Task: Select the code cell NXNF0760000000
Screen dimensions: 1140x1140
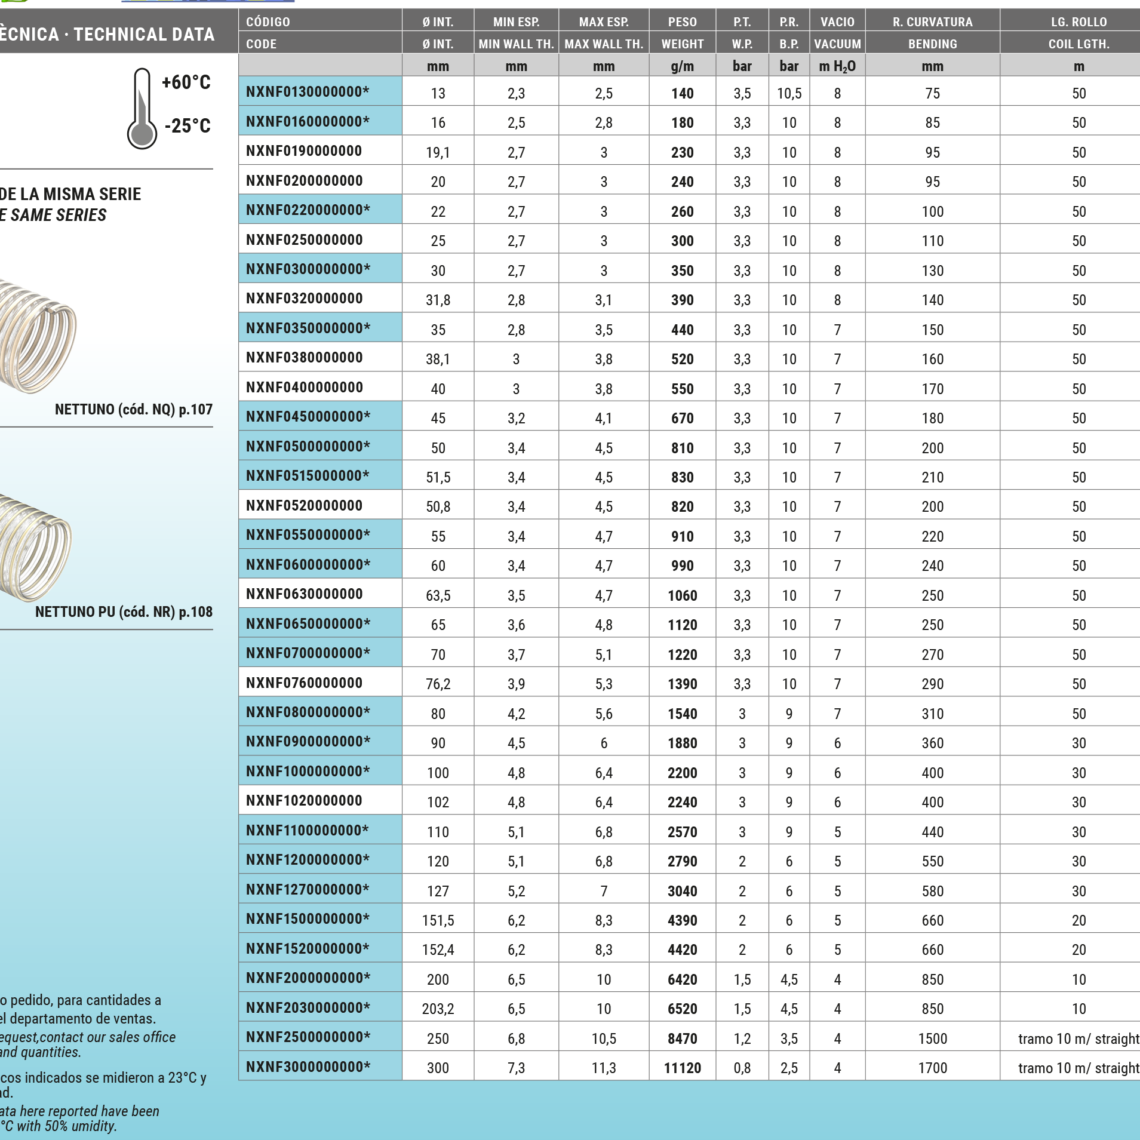Action: coord(304,683)
